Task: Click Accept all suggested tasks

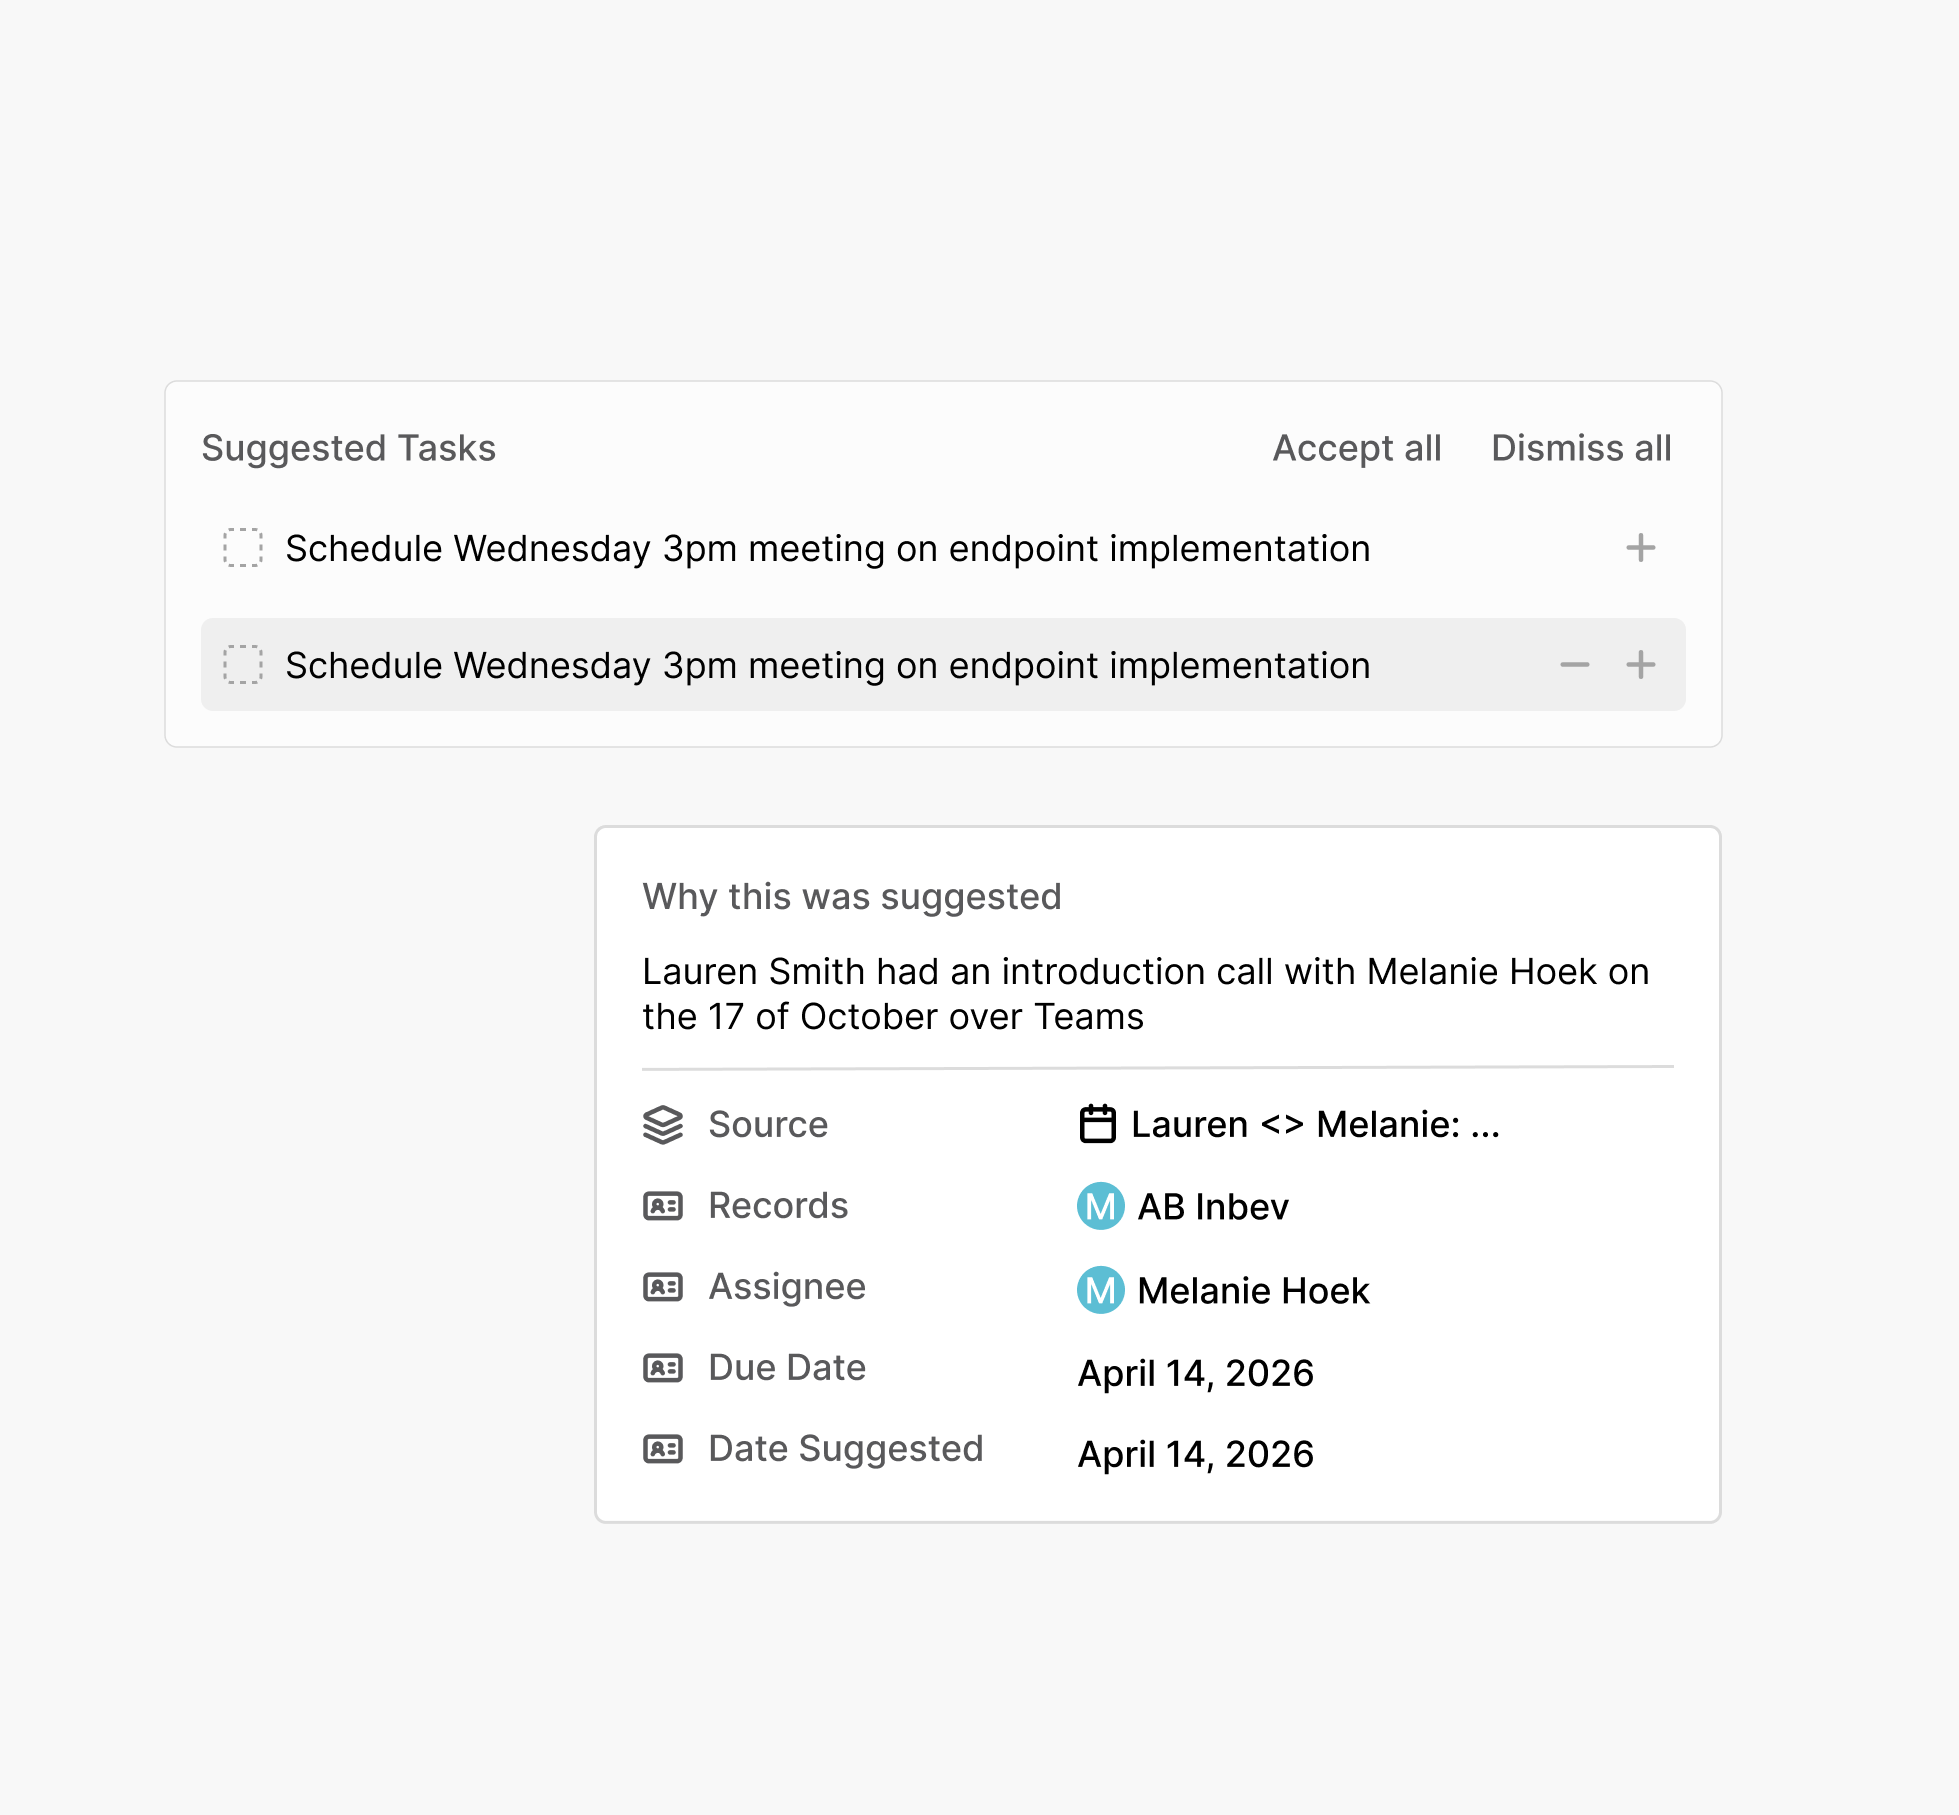Action: click(1356, 448)
